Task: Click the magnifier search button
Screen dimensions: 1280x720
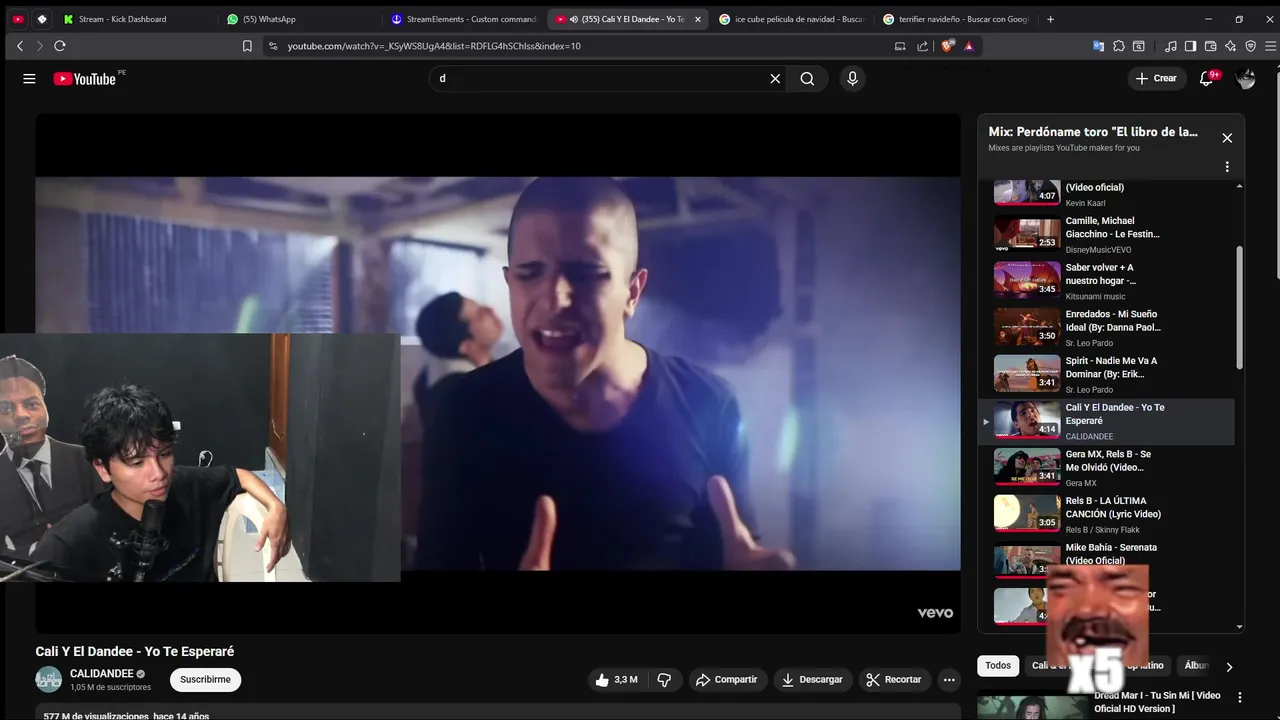Action: coord(807,79)
